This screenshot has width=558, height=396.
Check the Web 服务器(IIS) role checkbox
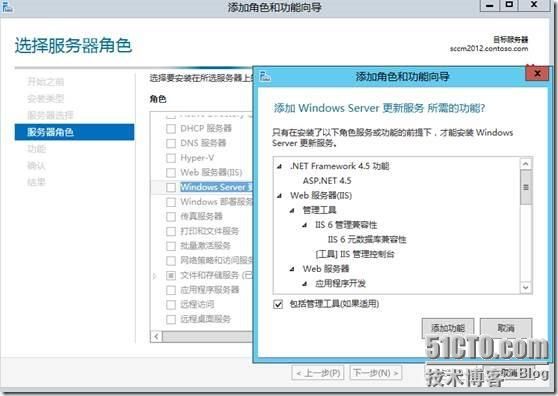(x=171, y=173)
